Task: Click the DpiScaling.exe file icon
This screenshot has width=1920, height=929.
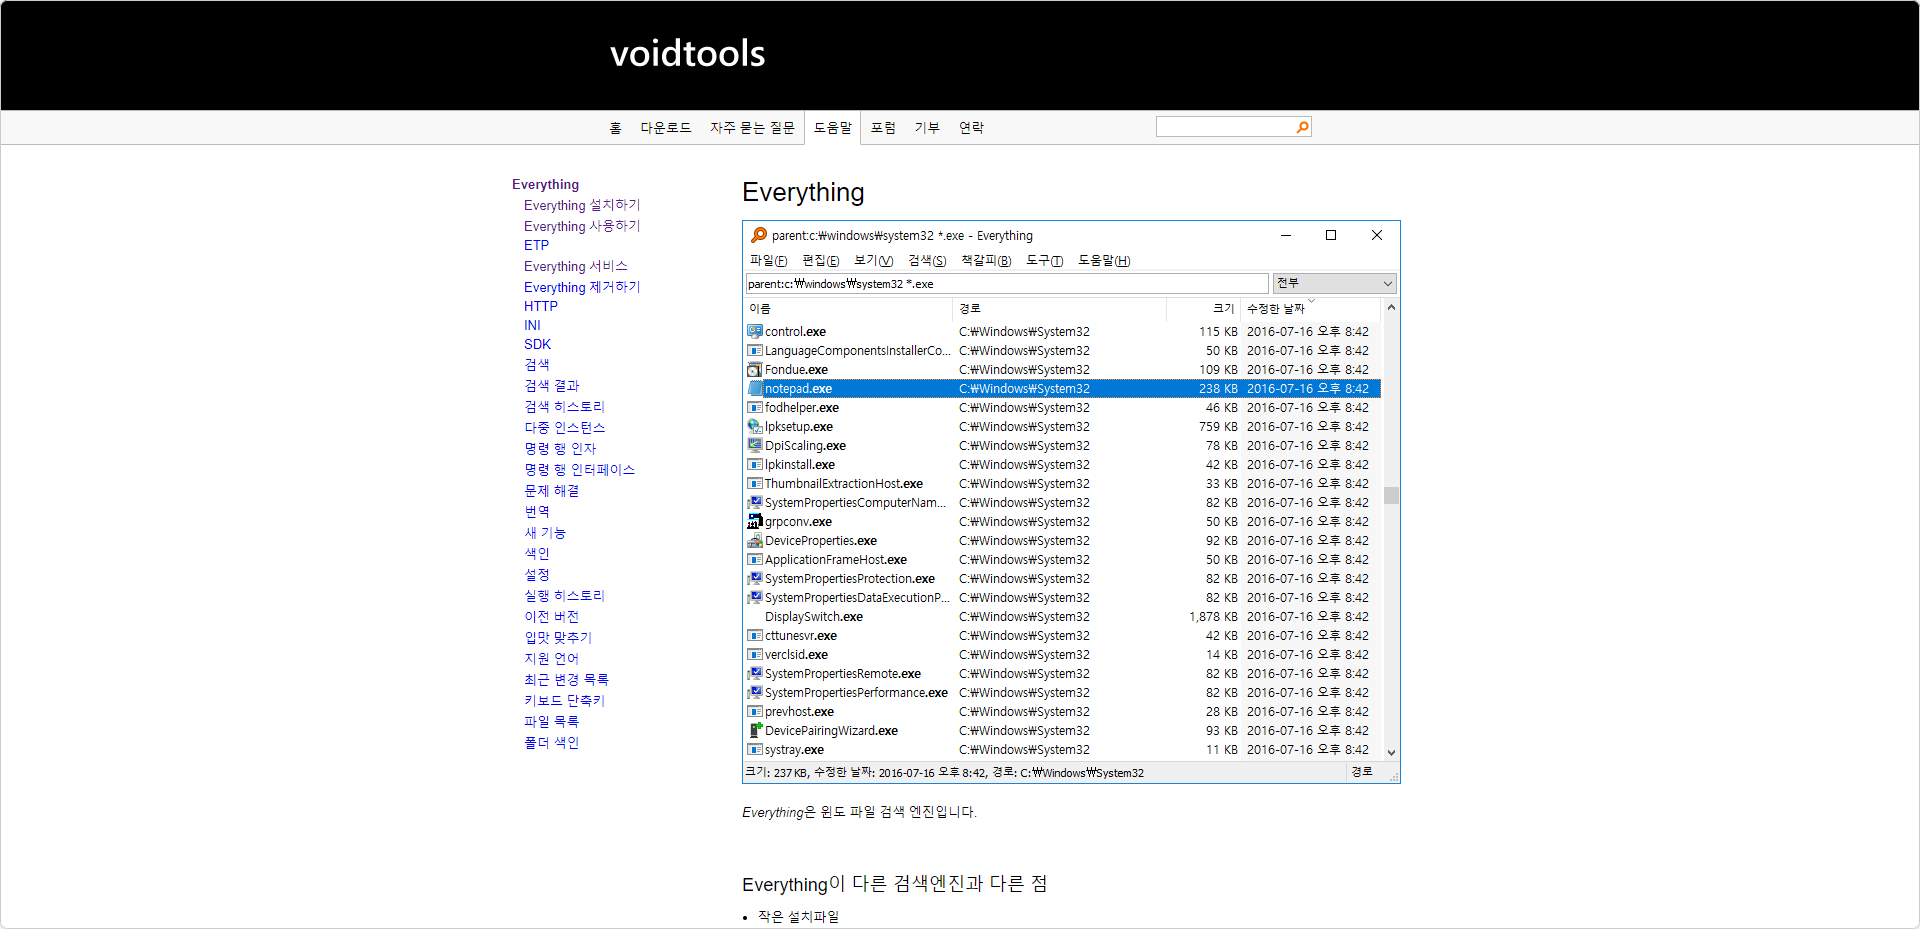Action: (x=755, y=445)
